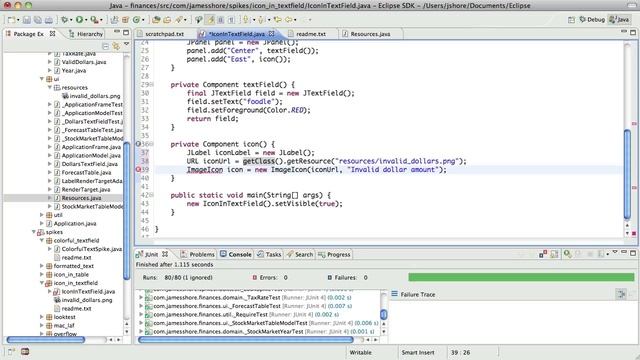Open the Progress view tab

tap(334, 254)
